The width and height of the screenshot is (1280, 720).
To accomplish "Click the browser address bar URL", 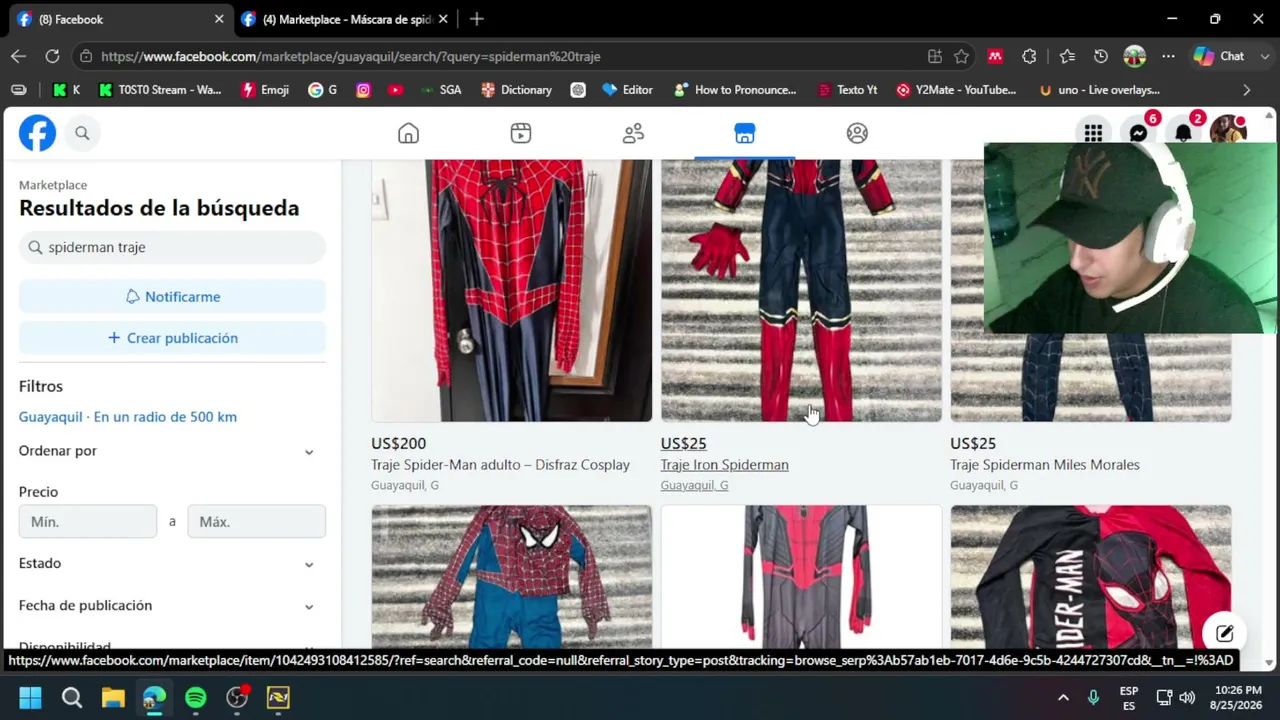I will click(x=350, y=57).
